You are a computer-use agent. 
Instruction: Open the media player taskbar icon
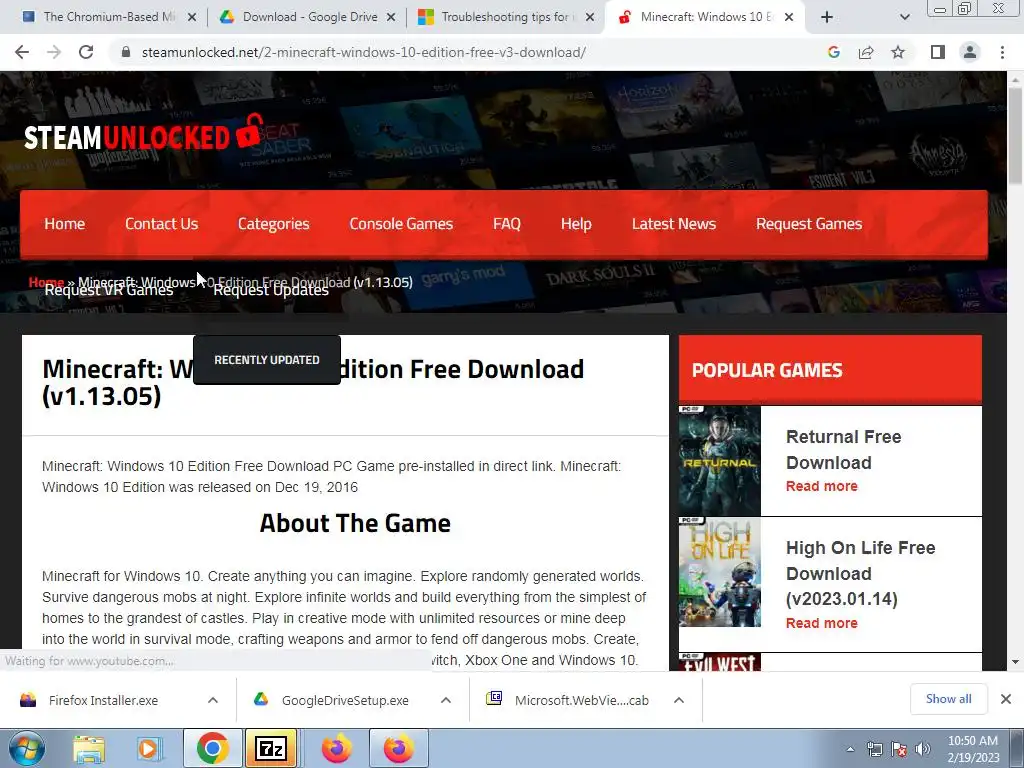tap(148, 749)
